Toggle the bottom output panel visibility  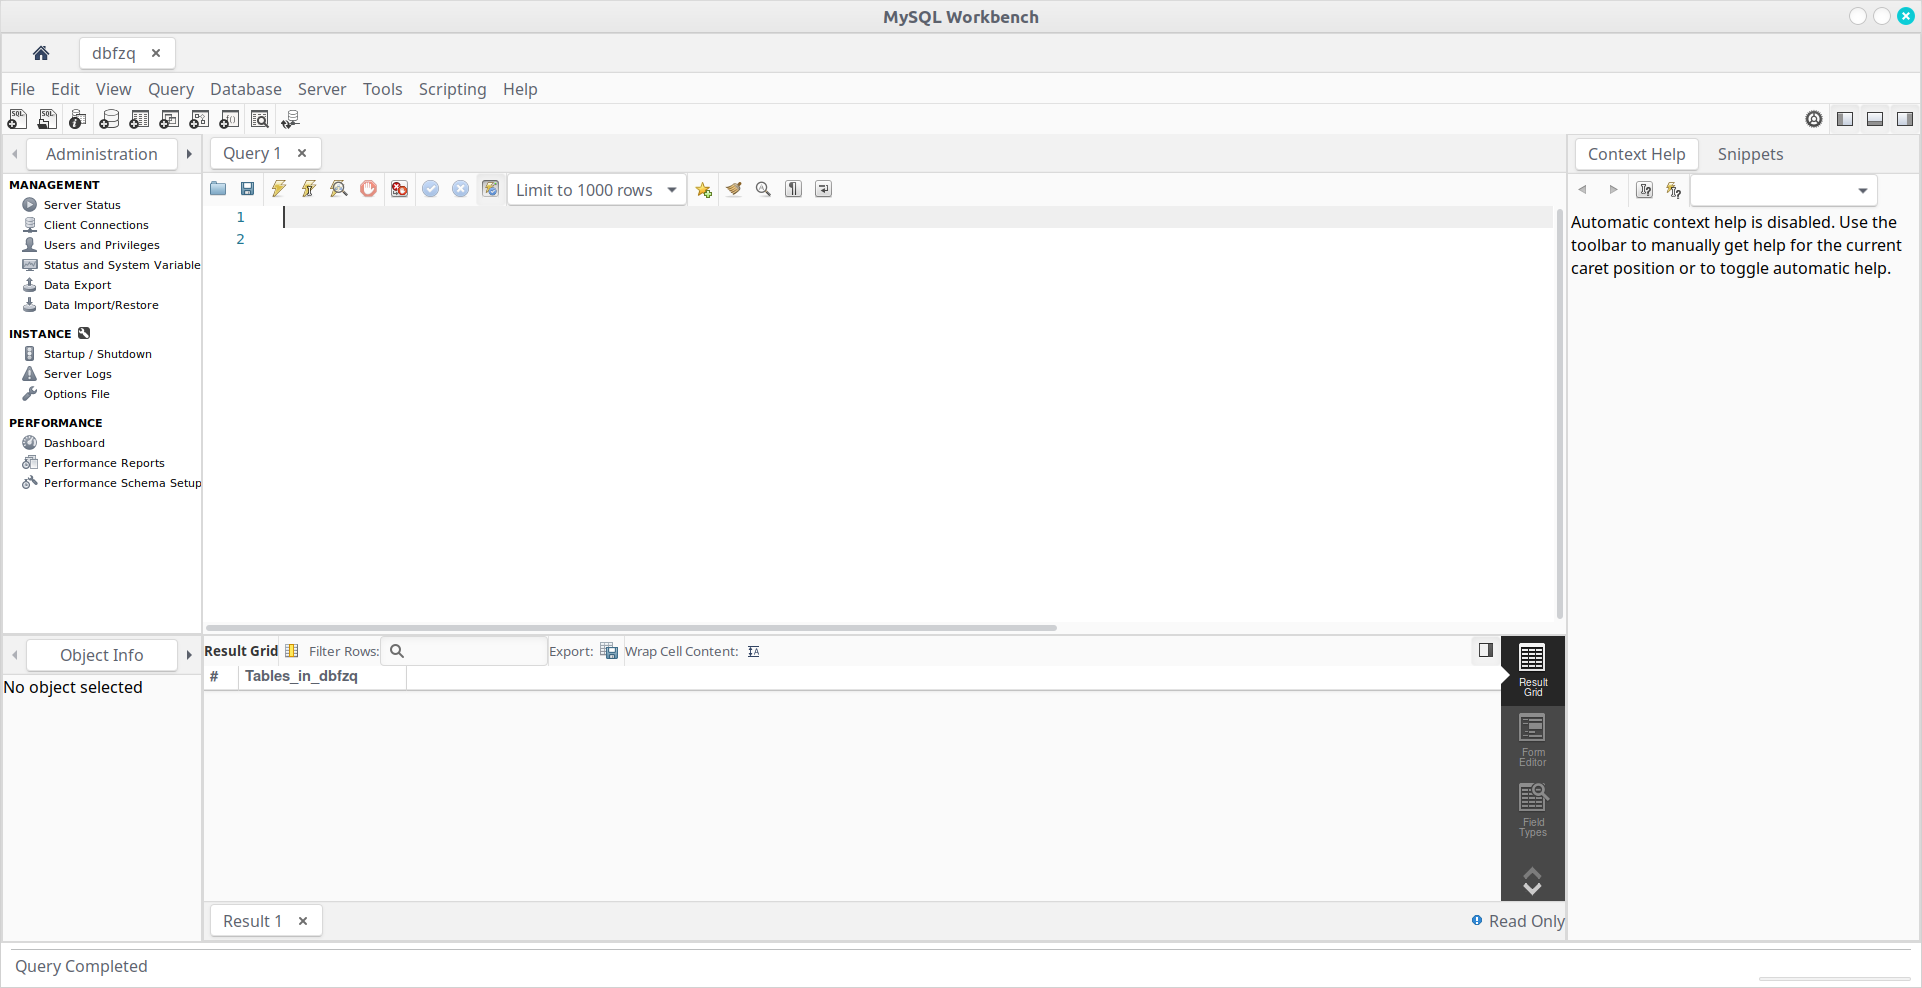[1875, 119]
